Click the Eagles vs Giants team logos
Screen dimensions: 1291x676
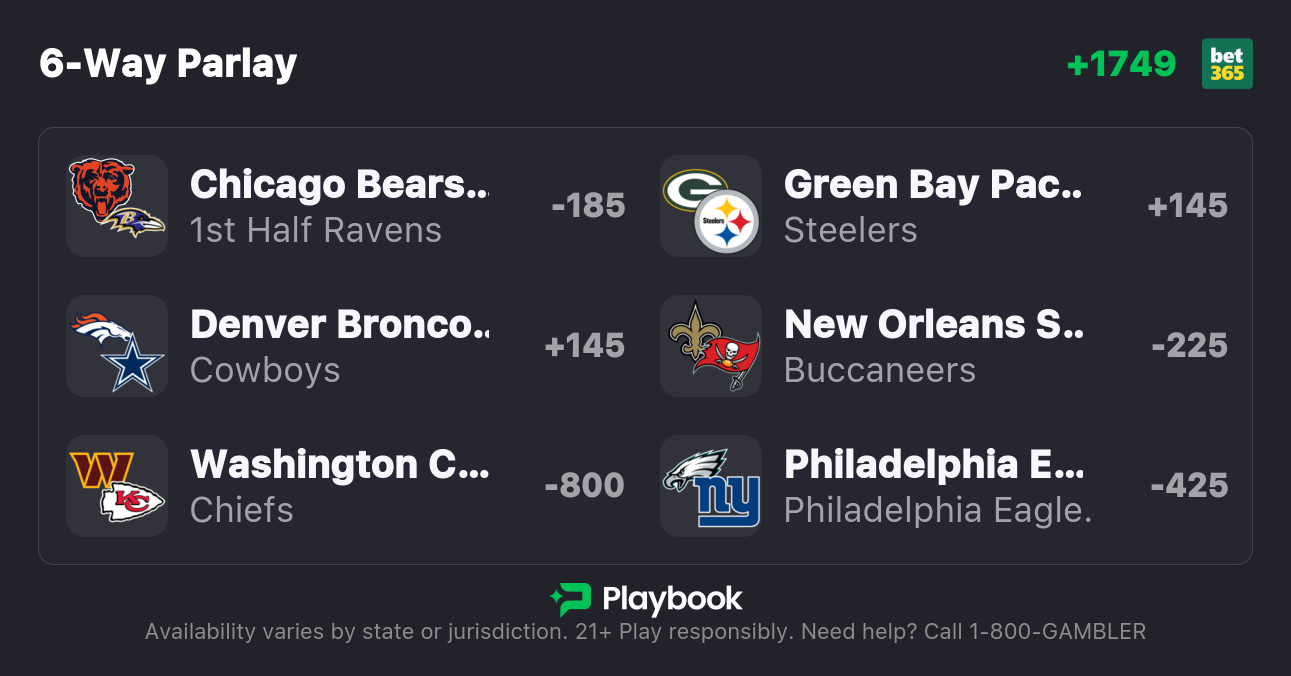pyautogui.click(x=711, y=486)
